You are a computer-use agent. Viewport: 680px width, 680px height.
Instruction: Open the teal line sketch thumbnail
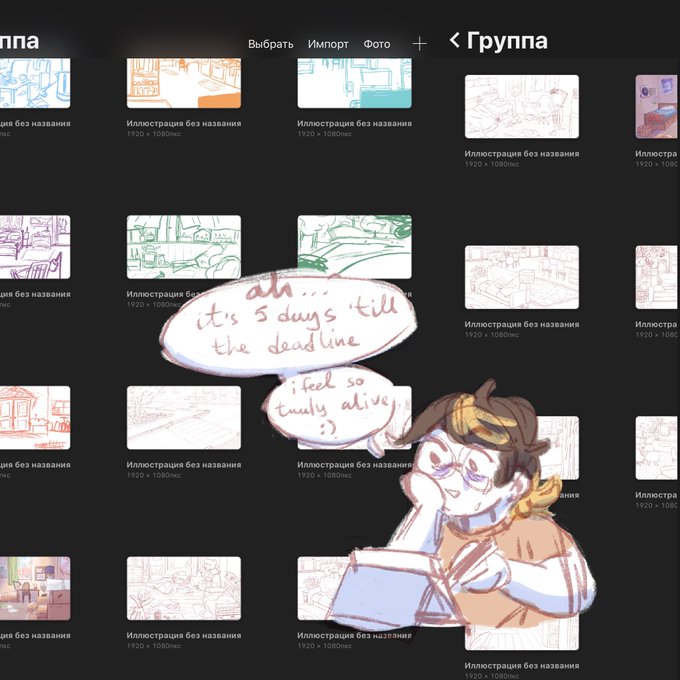[x=354, y=83]
